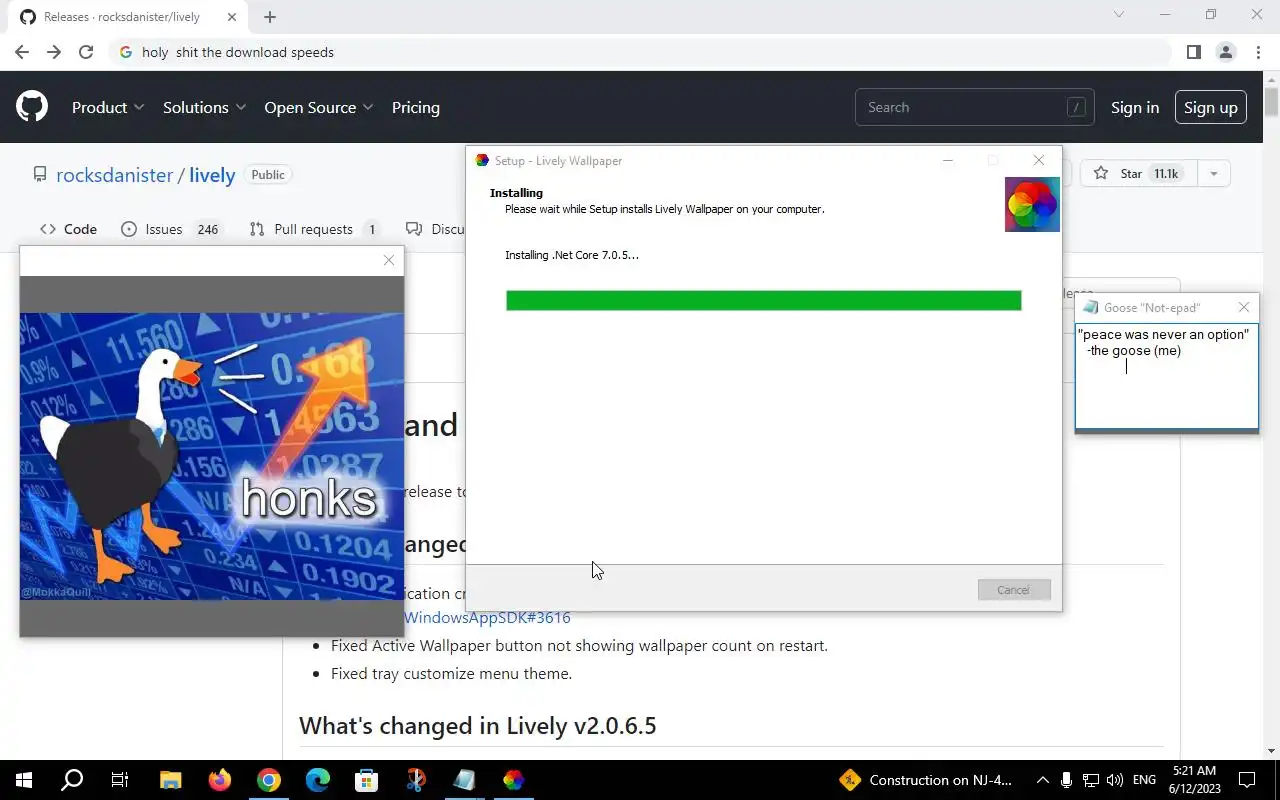Open rocksdanister owner link
Screen dimensions: 1280x800
tap(114, 175)
